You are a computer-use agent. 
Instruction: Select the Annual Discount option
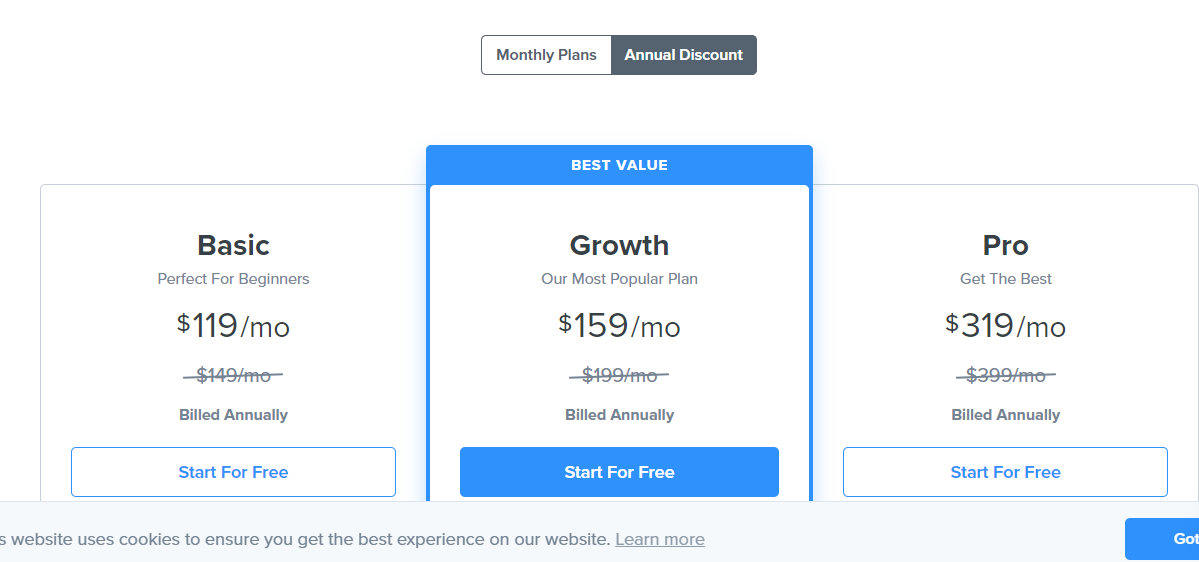click(x=684, y=55)
